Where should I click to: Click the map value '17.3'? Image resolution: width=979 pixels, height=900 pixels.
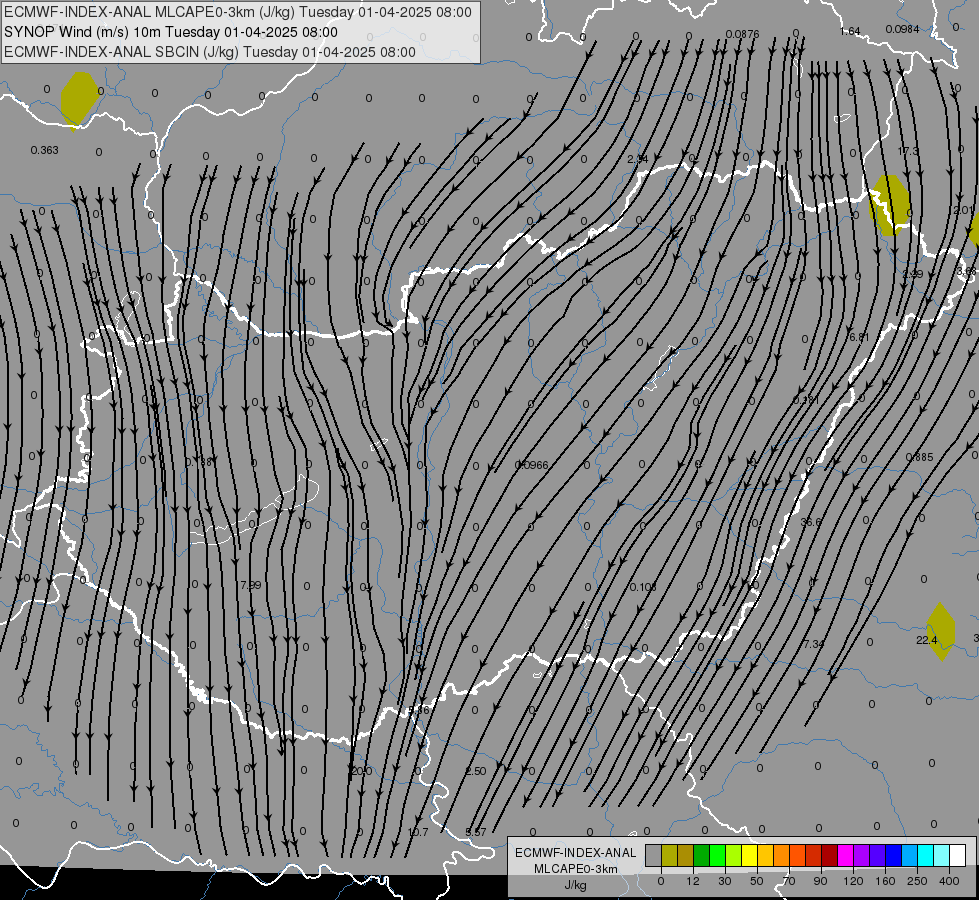click(908, 151)
